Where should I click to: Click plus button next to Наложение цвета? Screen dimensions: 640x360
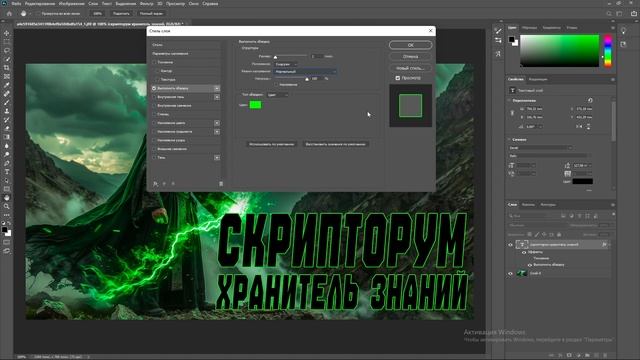point(217,123)
